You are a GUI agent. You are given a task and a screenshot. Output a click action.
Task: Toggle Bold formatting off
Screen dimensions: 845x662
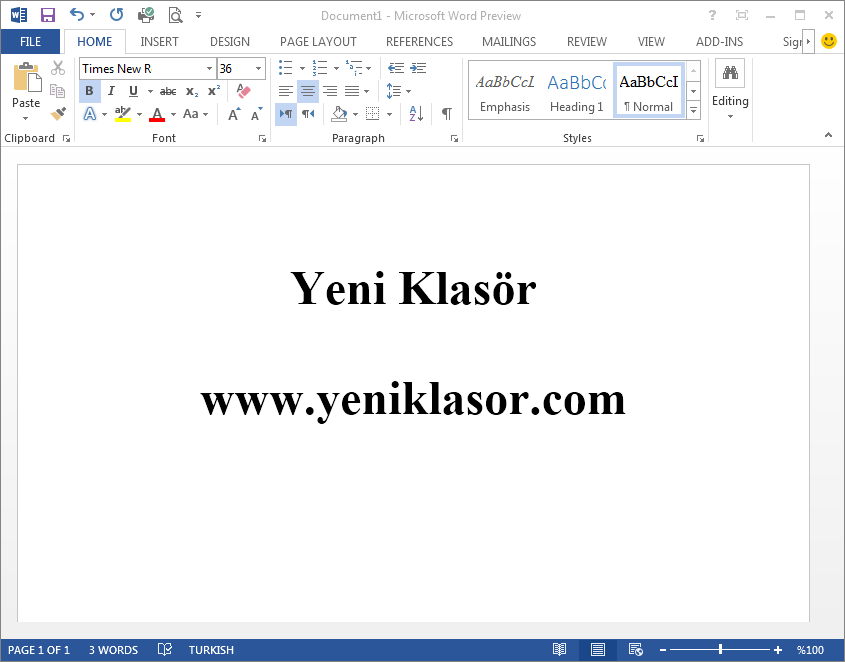tap(89, 91)
